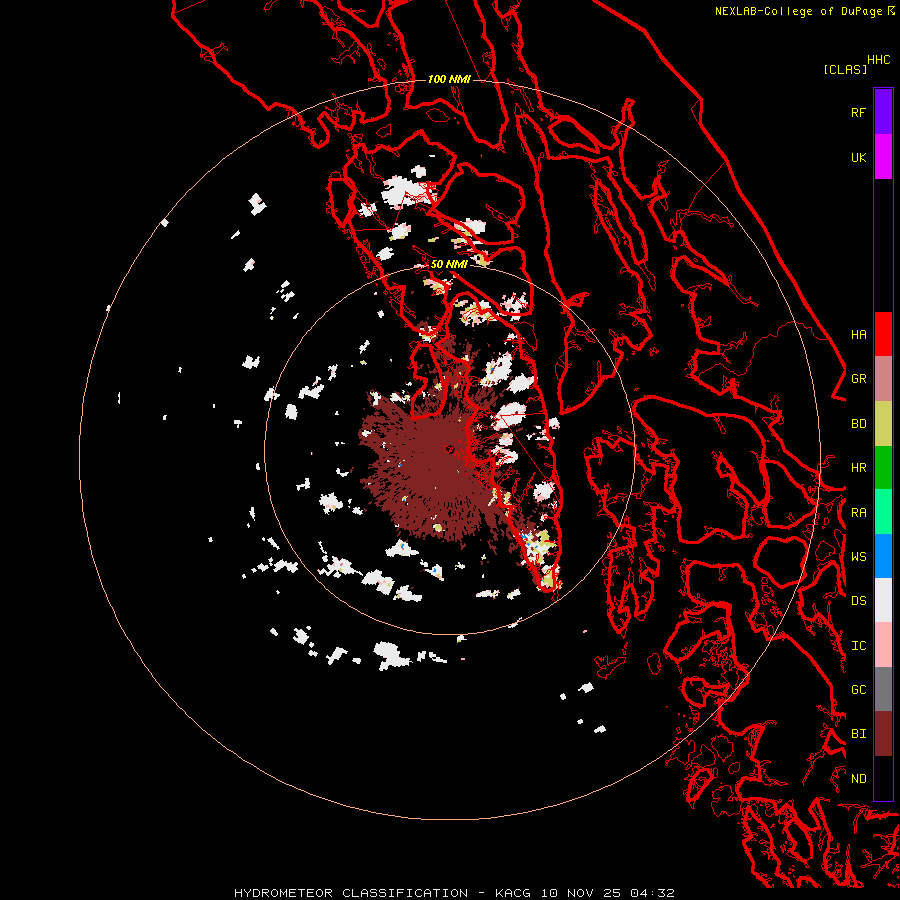Image resolution: width=900 pixels, height=900 pixels.
Task: Click the HA red legend swatch
Action: coord(883,334)
